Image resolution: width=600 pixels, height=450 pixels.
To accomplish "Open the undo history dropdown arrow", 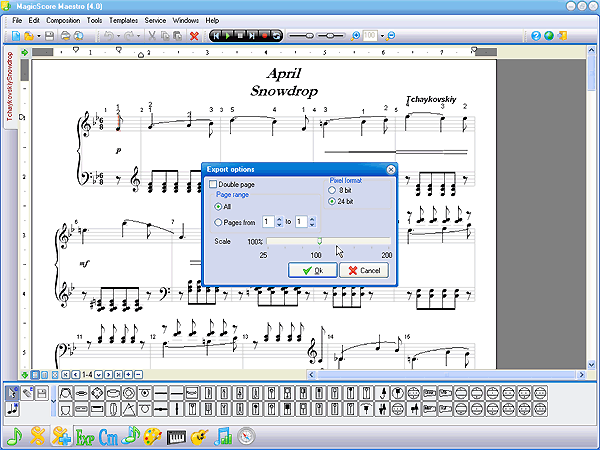I will click(118, 36).
